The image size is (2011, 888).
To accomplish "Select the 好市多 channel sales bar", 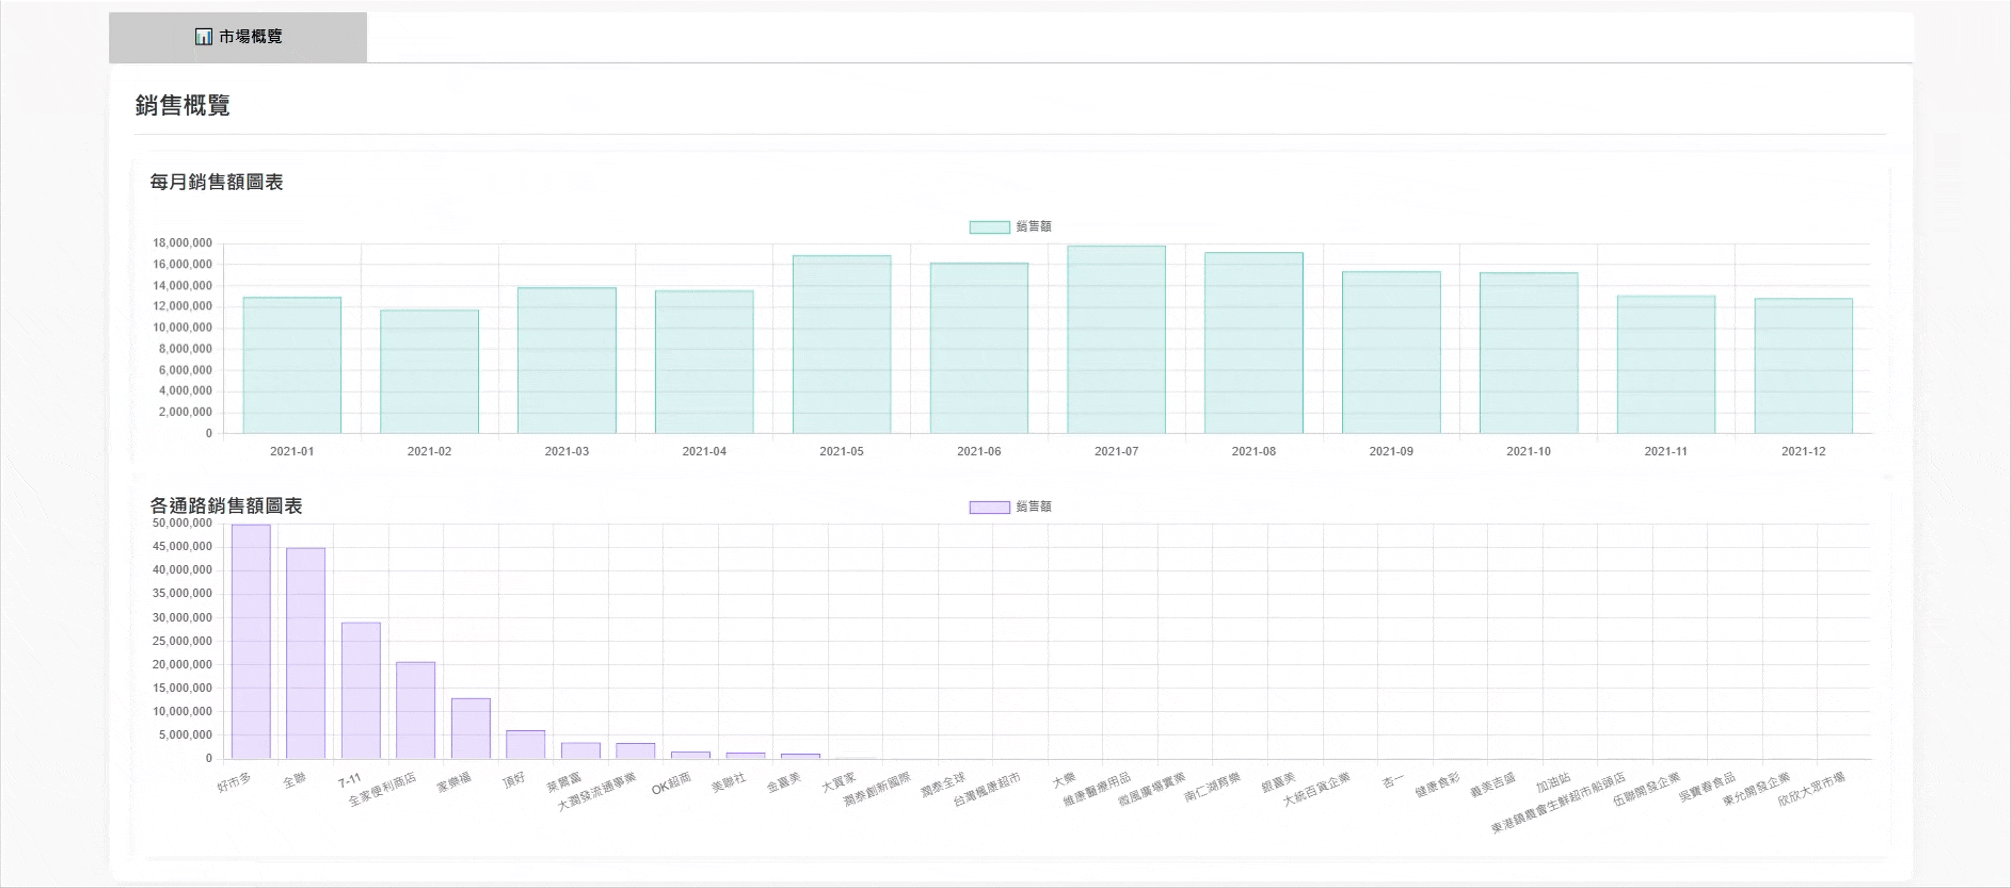I will pyautogui.click(x=251, y=641).
